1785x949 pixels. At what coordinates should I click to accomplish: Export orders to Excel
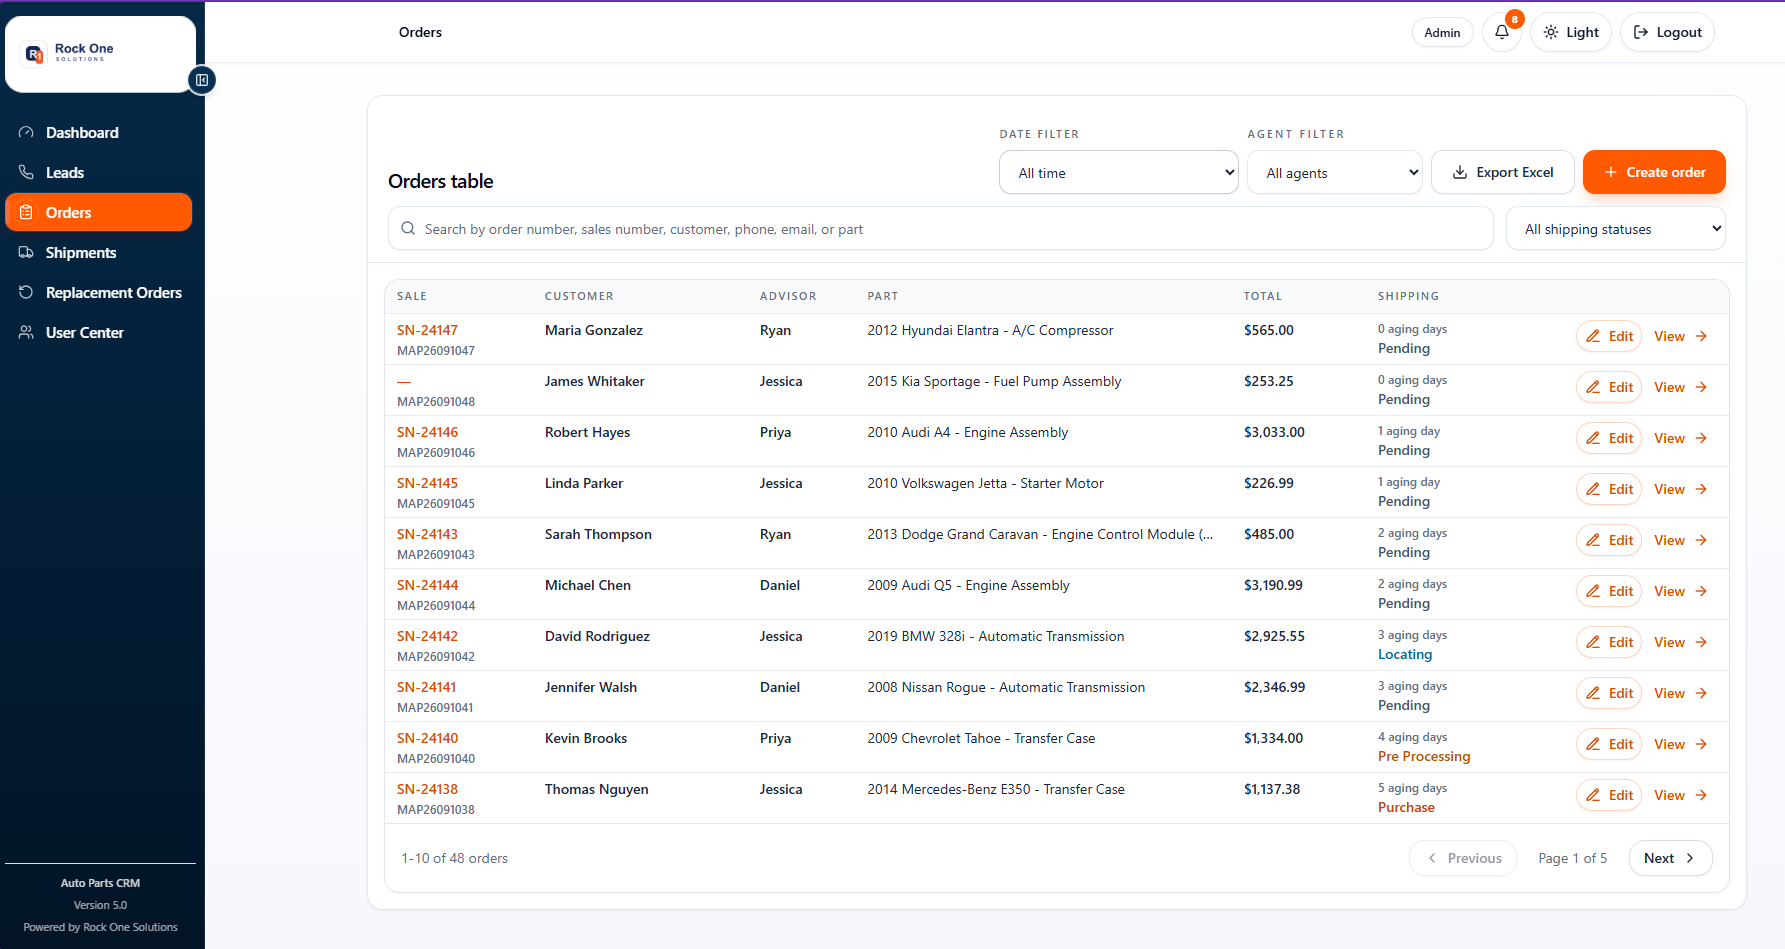pos(1502,172)
